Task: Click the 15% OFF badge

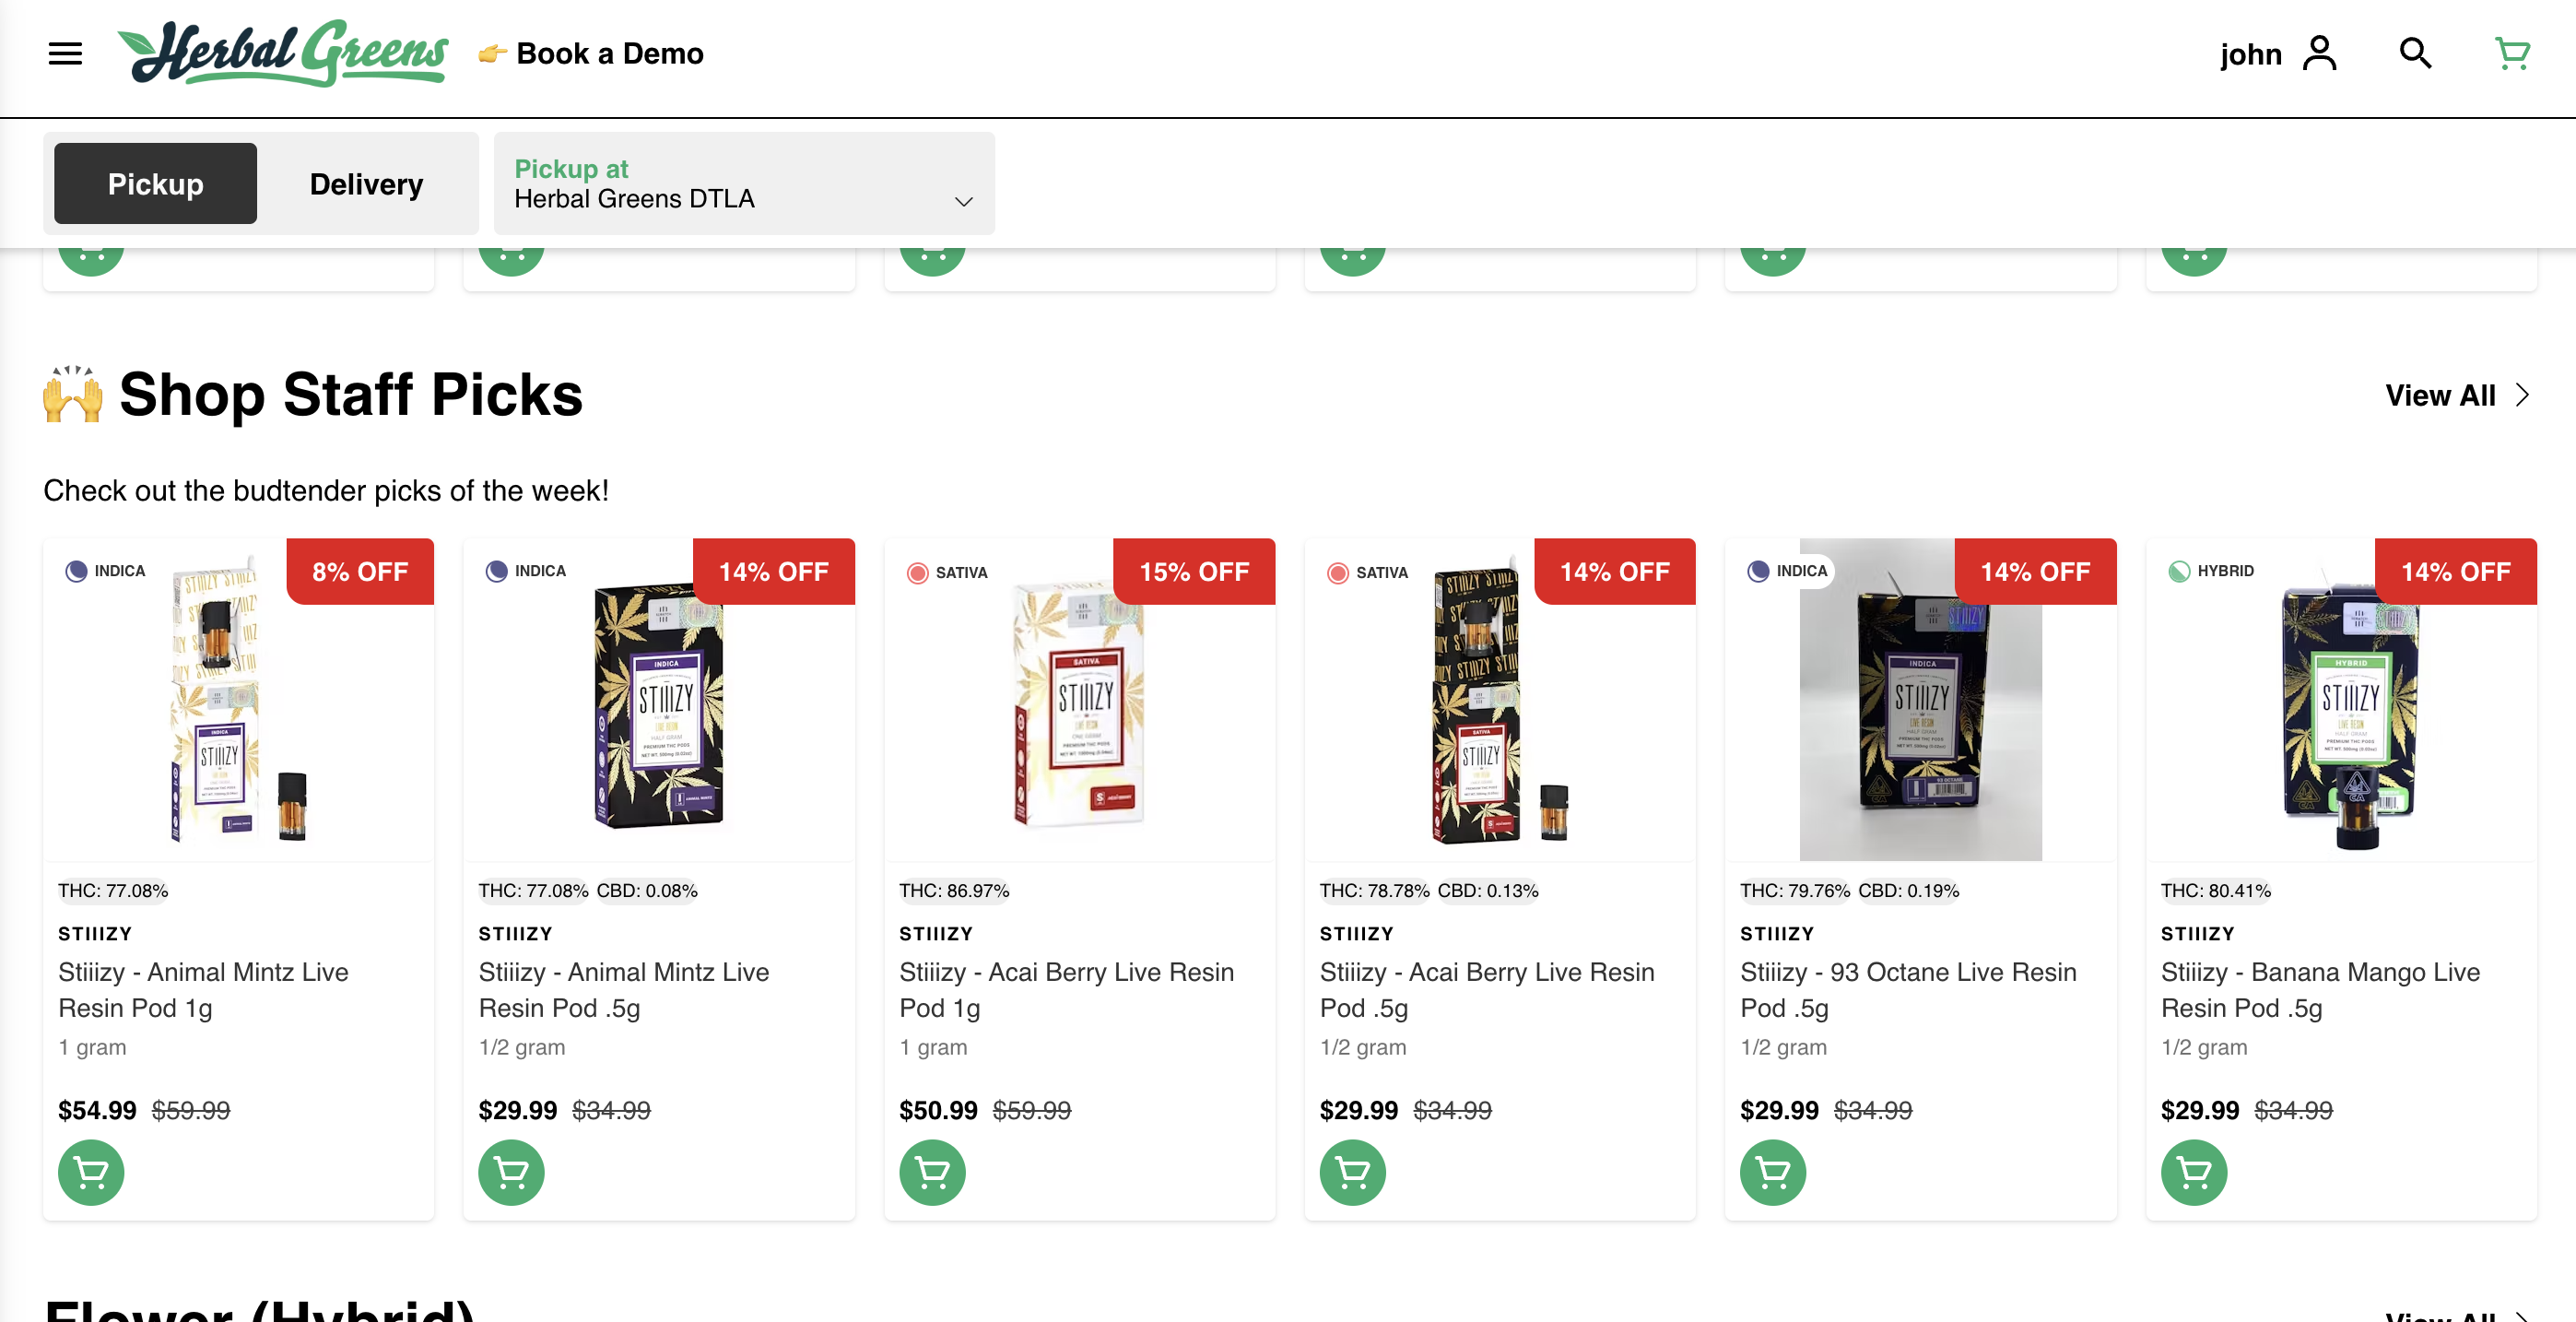Action: pos(1194,572)
